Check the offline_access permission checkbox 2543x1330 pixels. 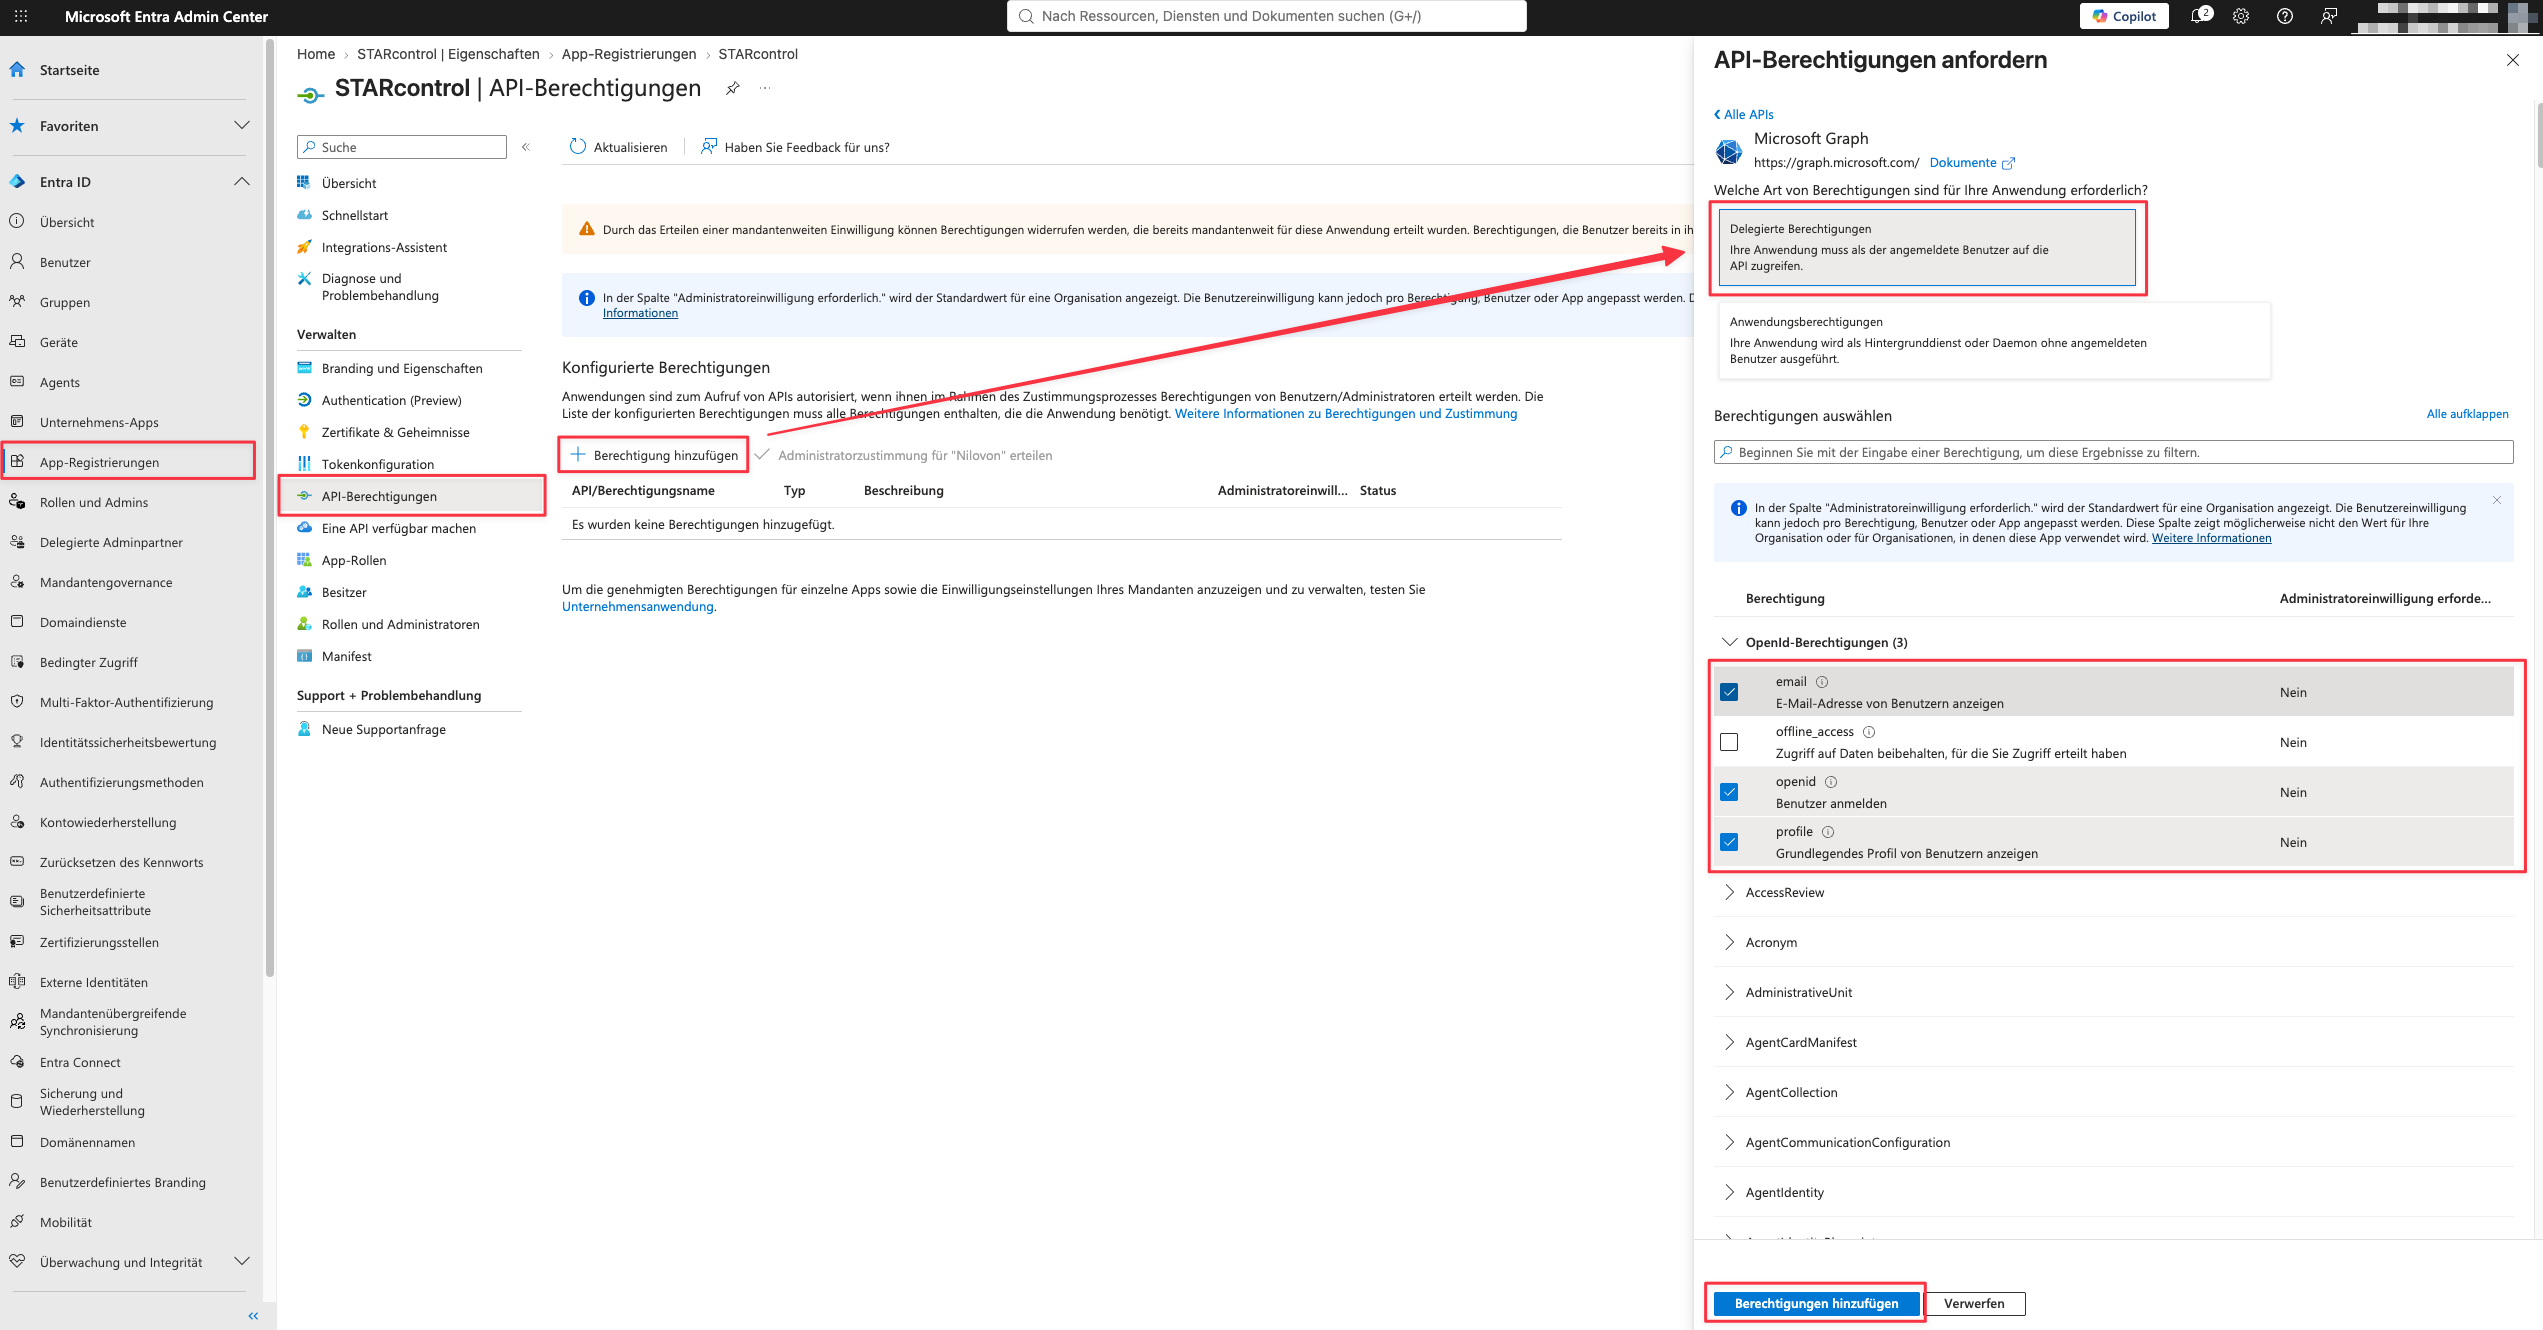tap(1729, 742)
